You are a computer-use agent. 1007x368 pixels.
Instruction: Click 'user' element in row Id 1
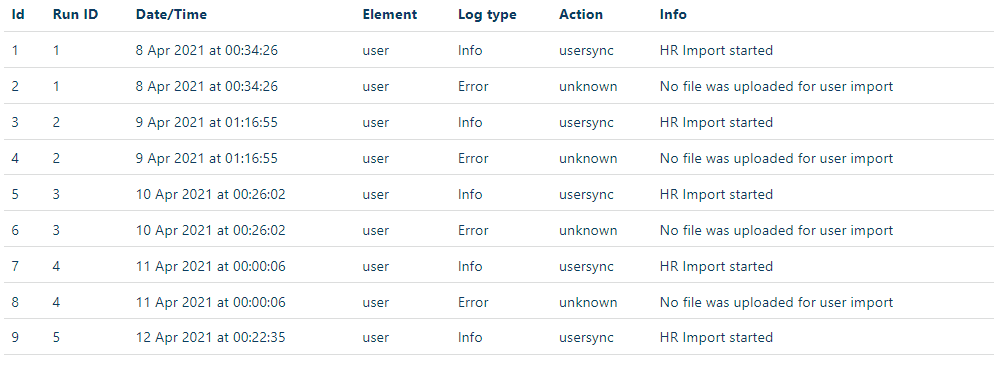[376, 51]
